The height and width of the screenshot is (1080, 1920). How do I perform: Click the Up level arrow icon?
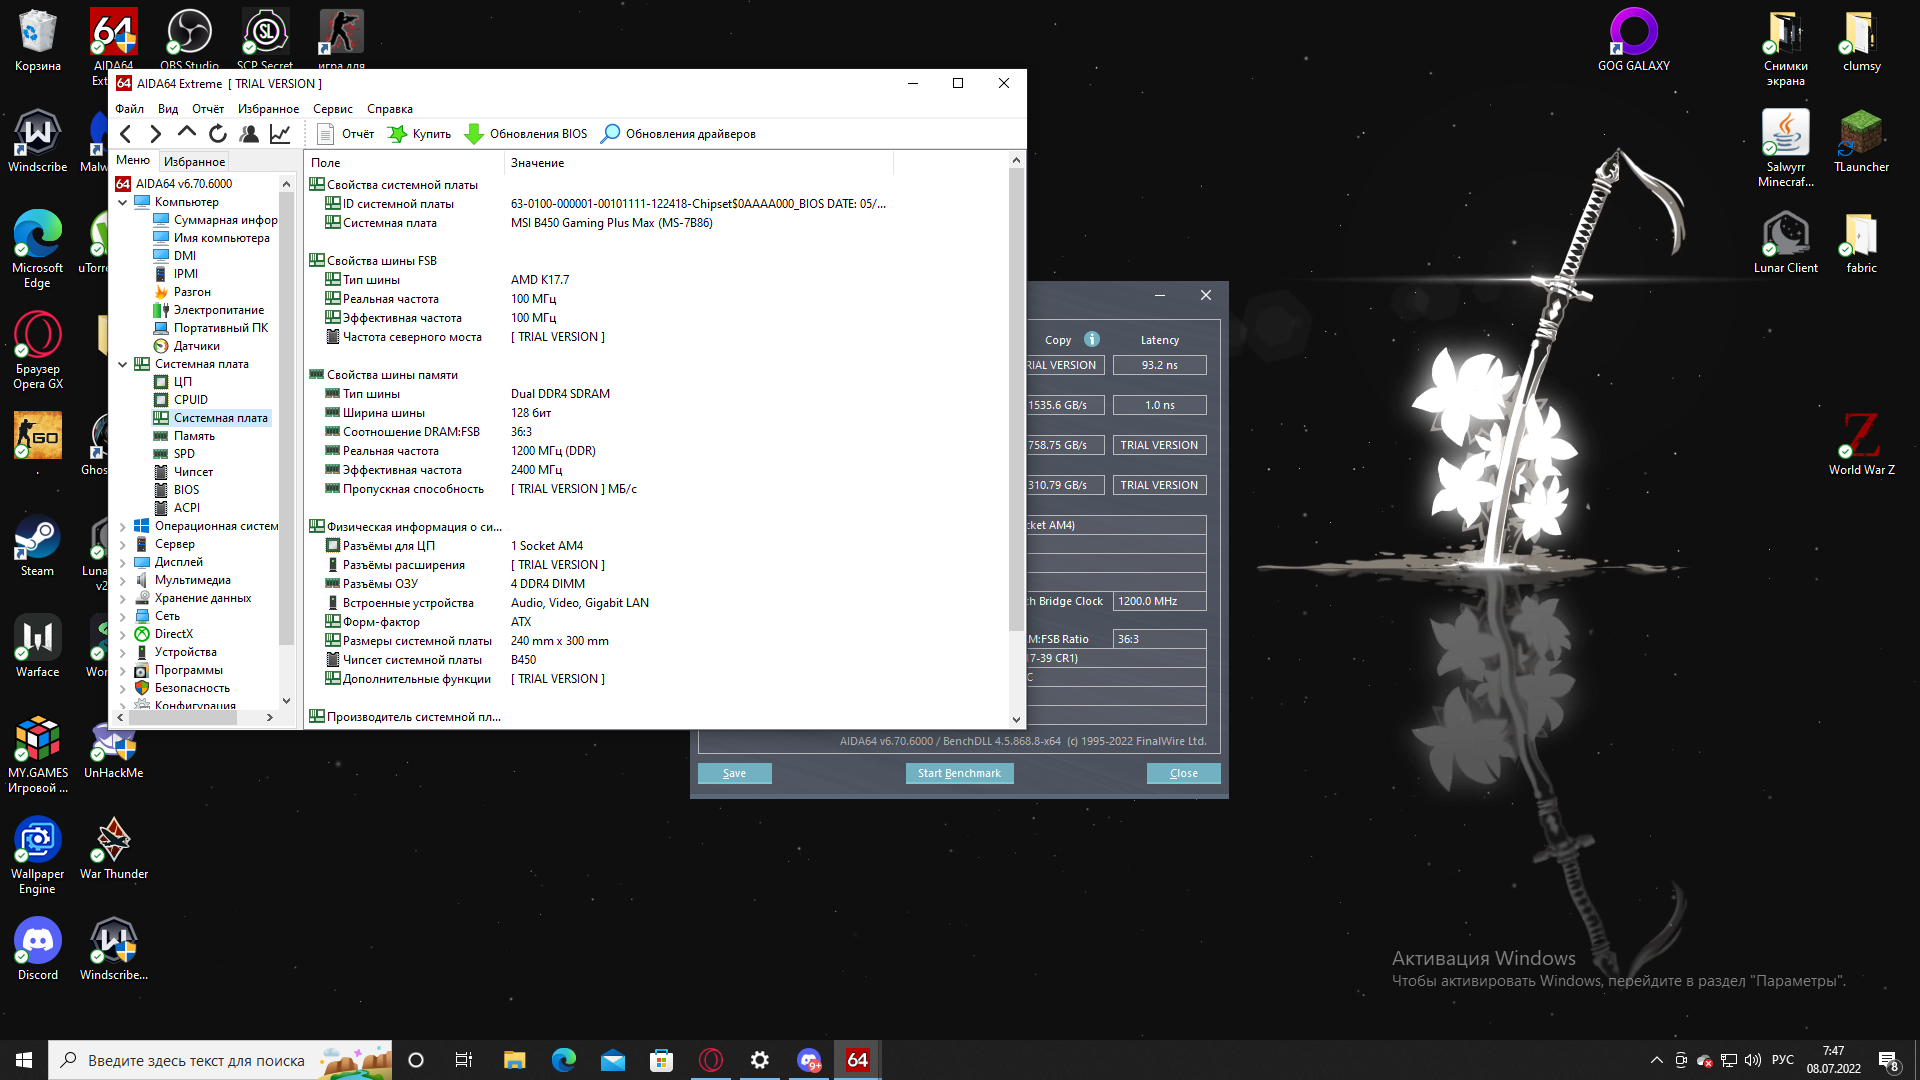pos(187,133)
